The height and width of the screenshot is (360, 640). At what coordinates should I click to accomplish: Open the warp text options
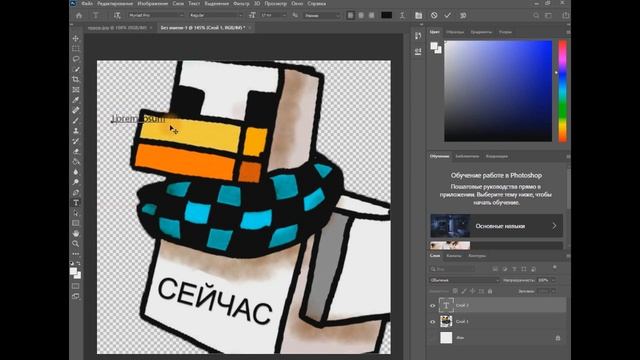click(402, 16)
